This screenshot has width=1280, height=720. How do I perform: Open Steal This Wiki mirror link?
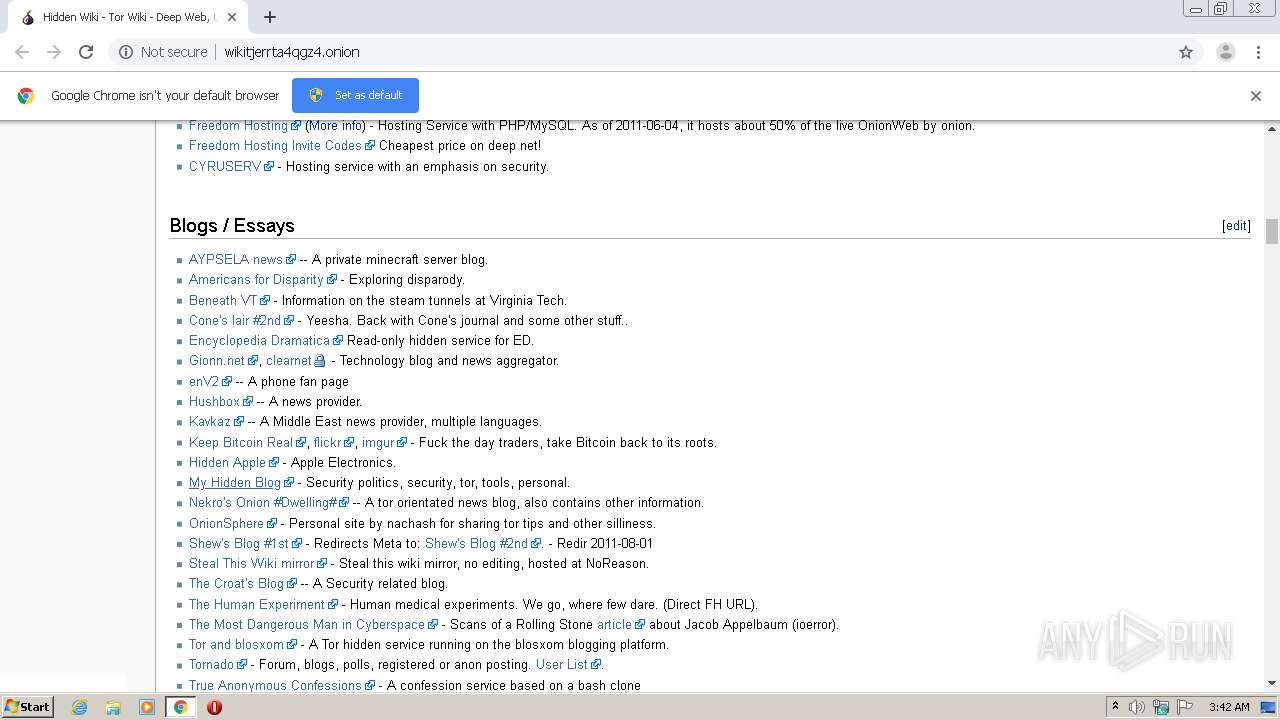coord(252,564)
